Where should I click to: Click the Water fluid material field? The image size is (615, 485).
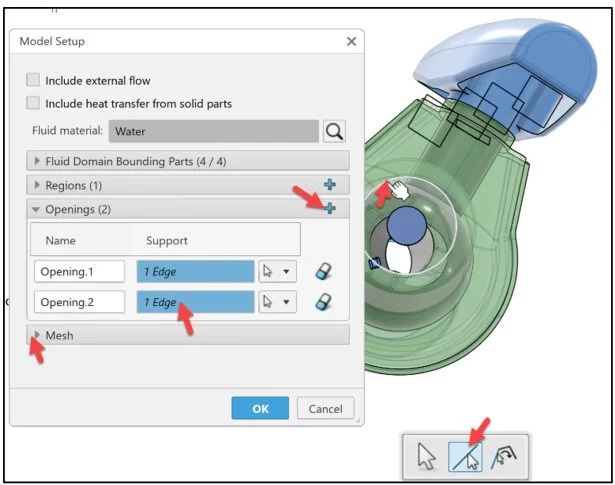[x=214, y=131]
